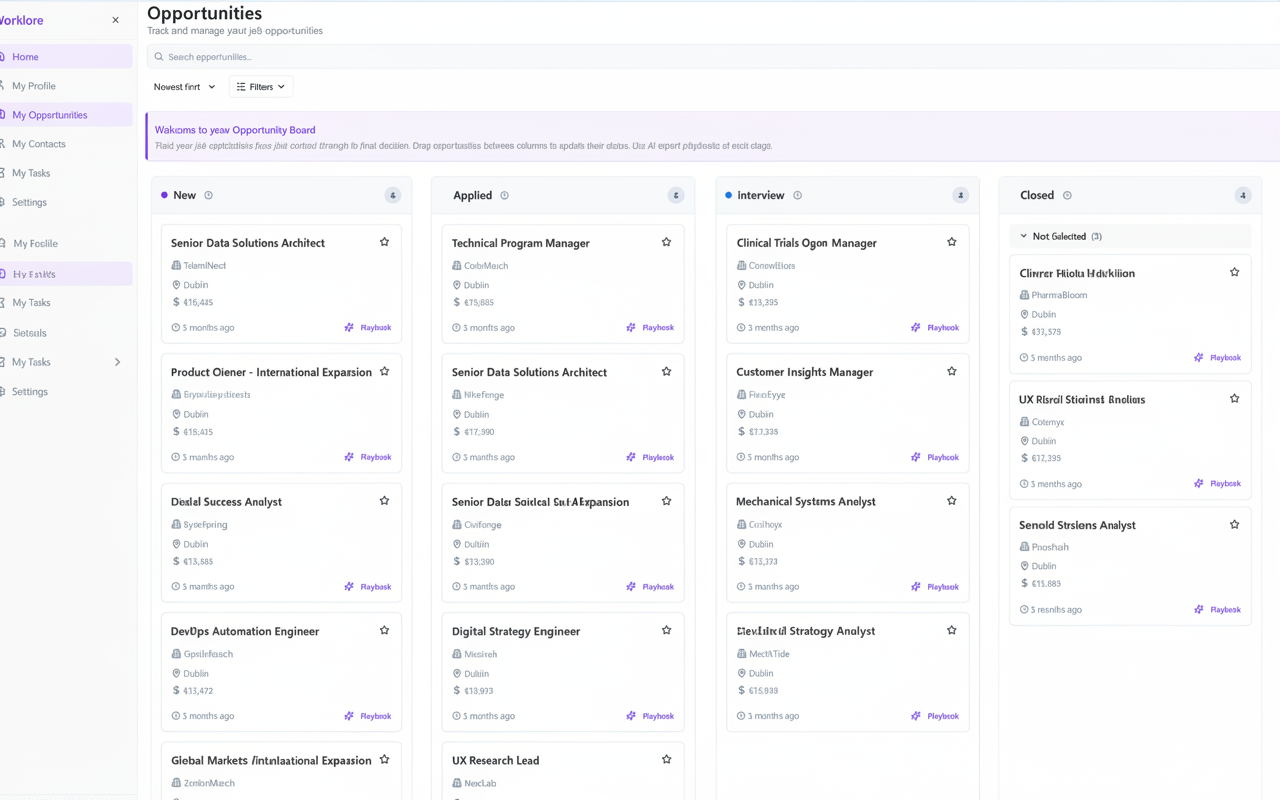The width and height of the screenshot is (1280, 800).
Task: Favorite the Clinical Trials manager card
Action: pyautogui.click(x=951, y=242)
